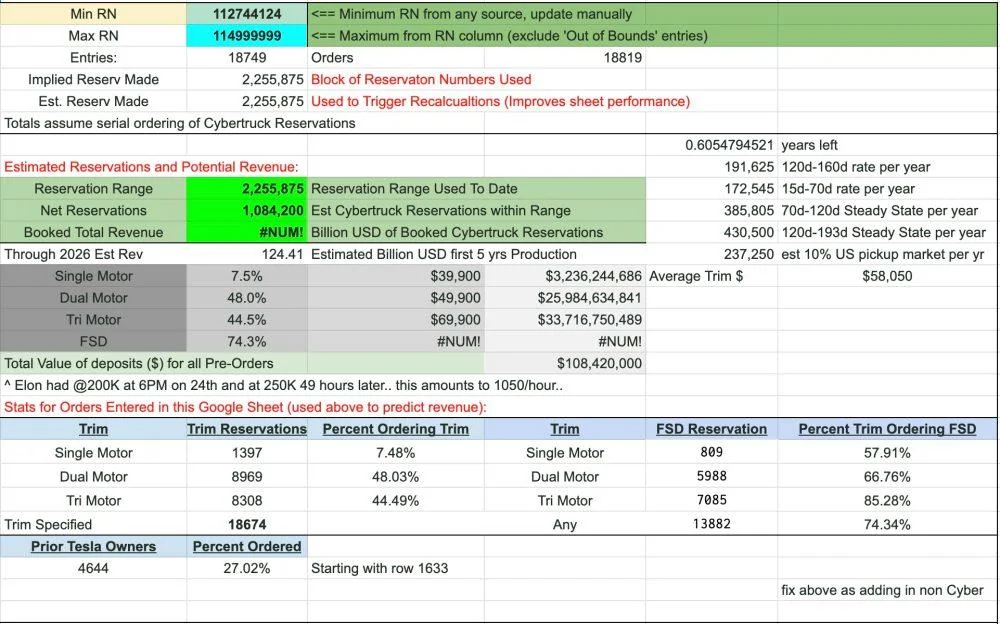This screenshot has width=1000, height=624.
Task: Click the Percent Ordered header
Action: [247, 547]
